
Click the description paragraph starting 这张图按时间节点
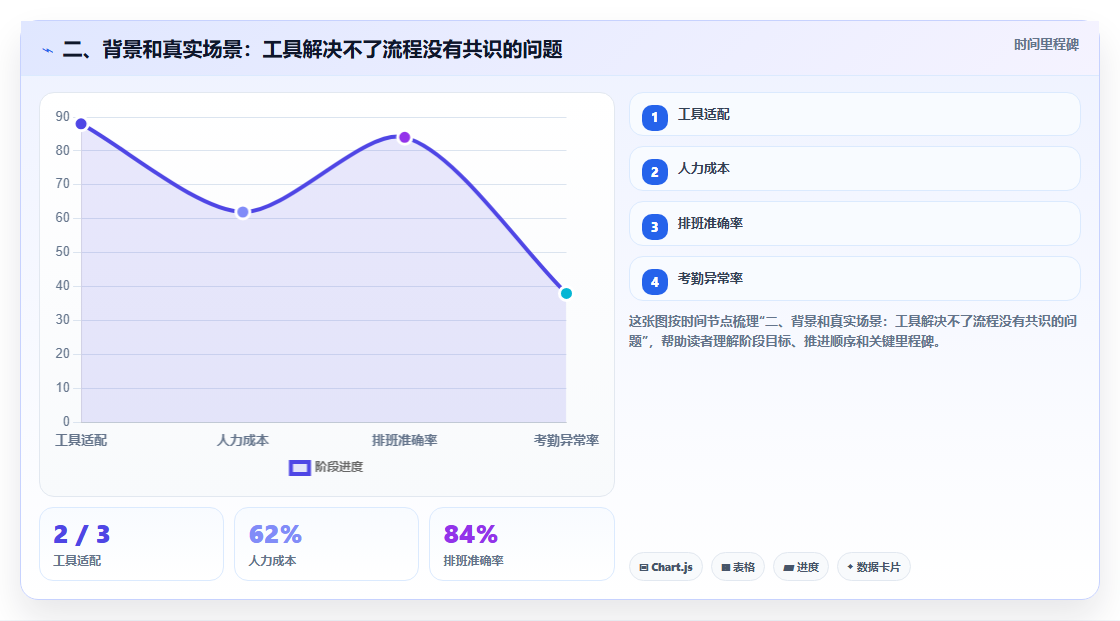[x=853, y=331]
